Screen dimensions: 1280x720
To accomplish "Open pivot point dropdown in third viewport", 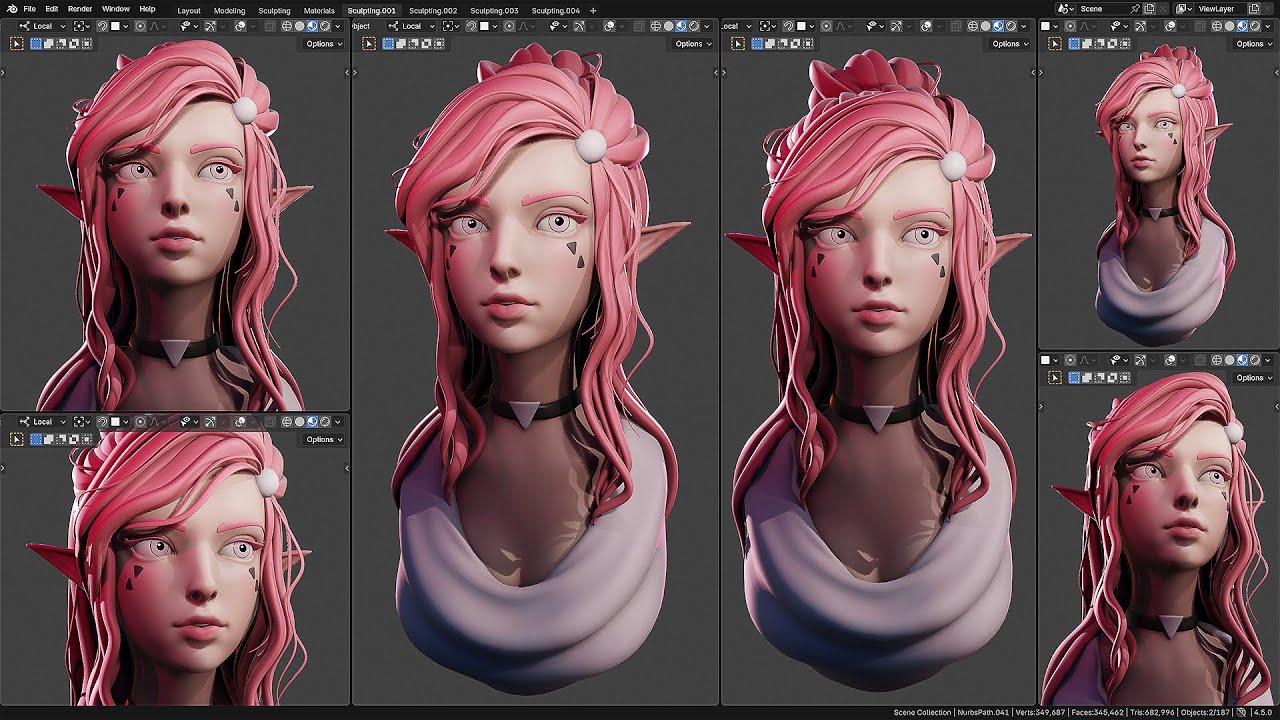I will coord(768,26).
